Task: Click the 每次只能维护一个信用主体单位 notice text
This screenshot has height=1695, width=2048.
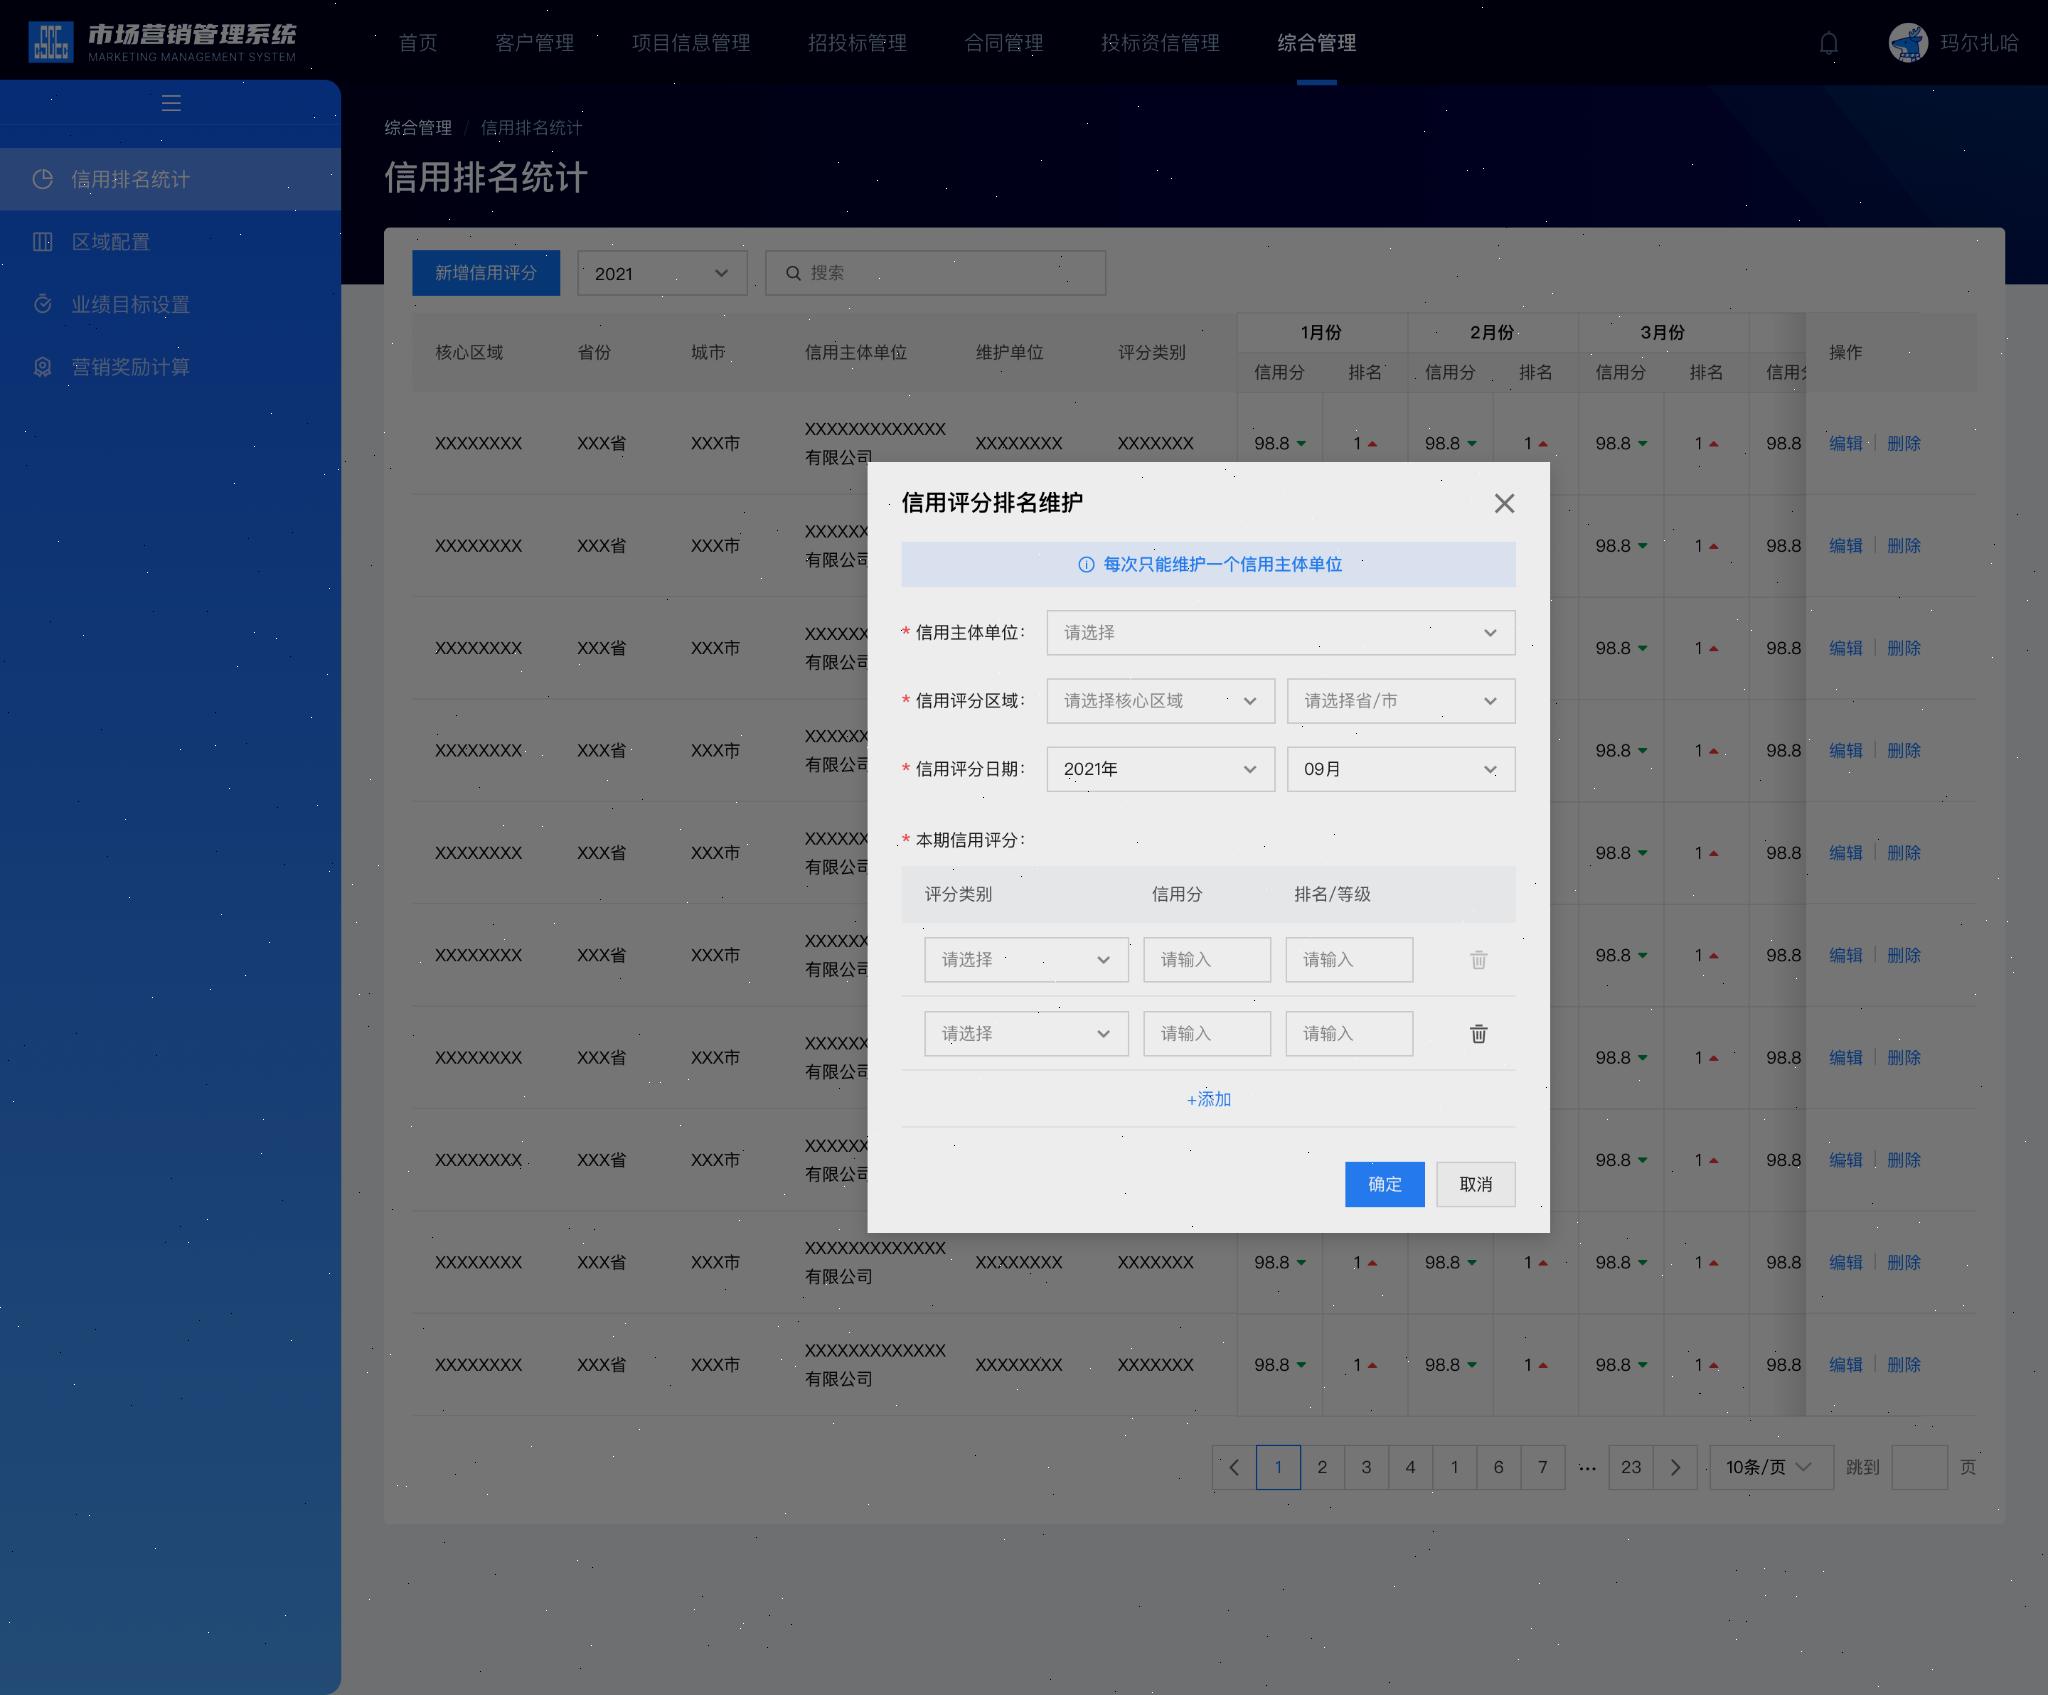Action: 1222,565
